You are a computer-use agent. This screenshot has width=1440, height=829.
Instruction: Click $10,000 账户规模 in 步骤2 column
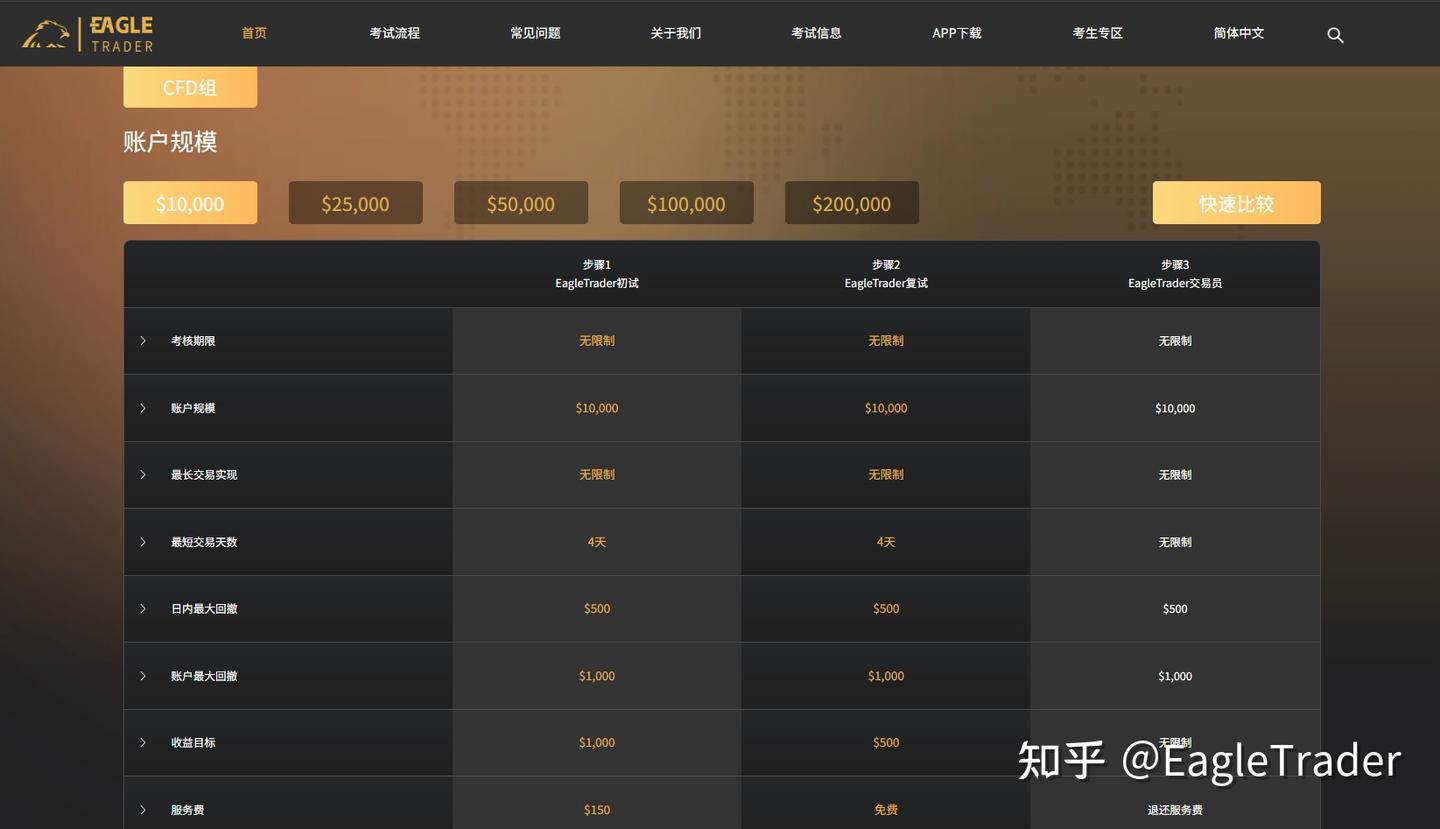(886, 408)
